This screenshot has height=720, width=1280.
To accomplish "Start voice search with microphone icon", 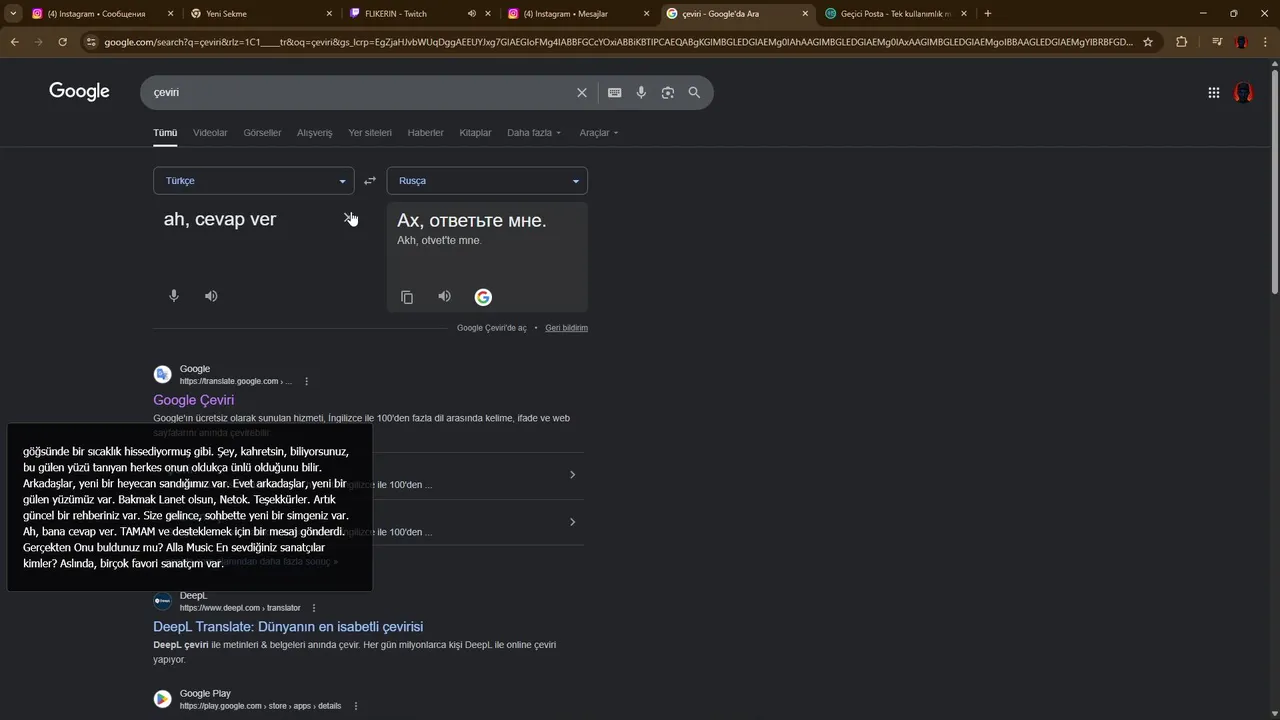I will pyautogui.click(x=641, y=92).
